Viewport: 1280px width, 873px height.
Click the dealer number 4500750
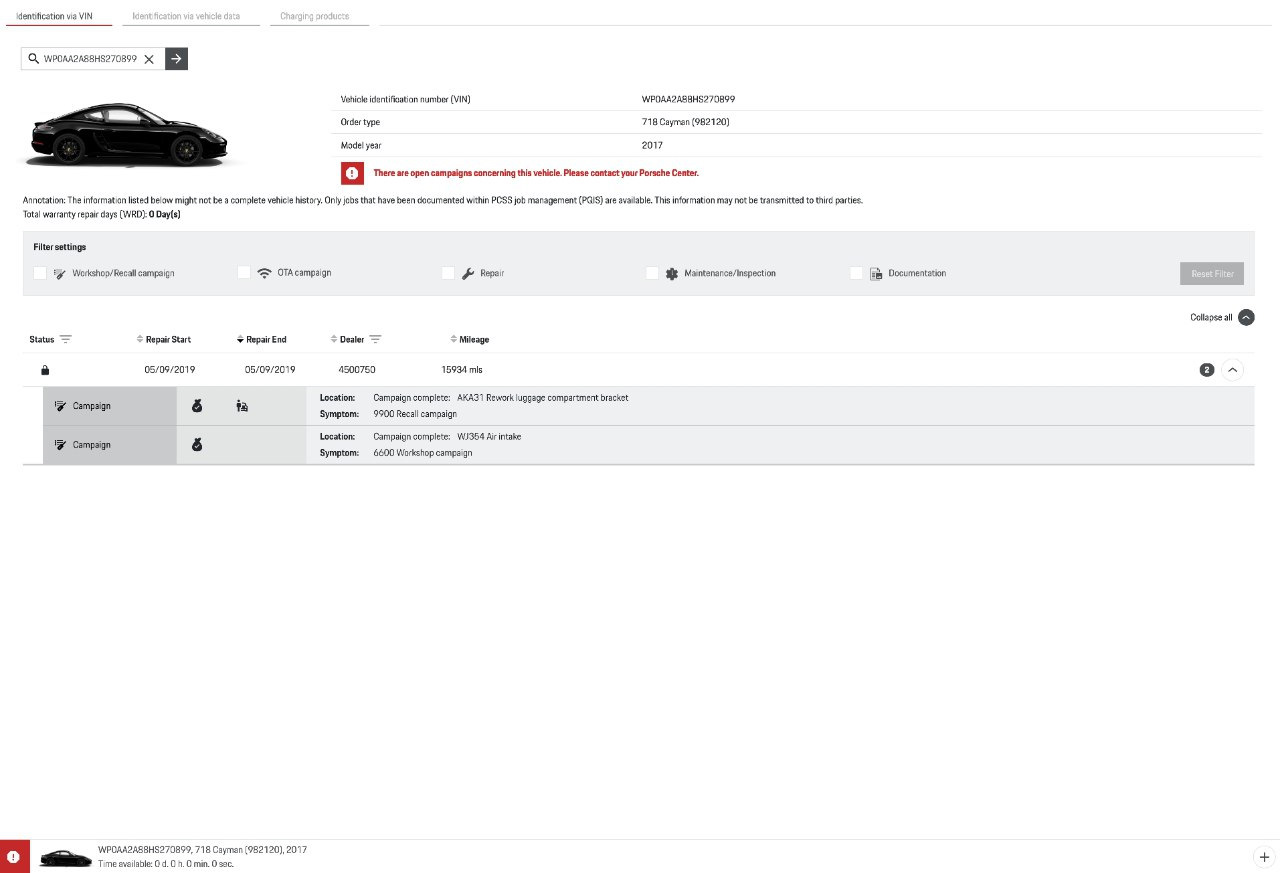(357, 370)
